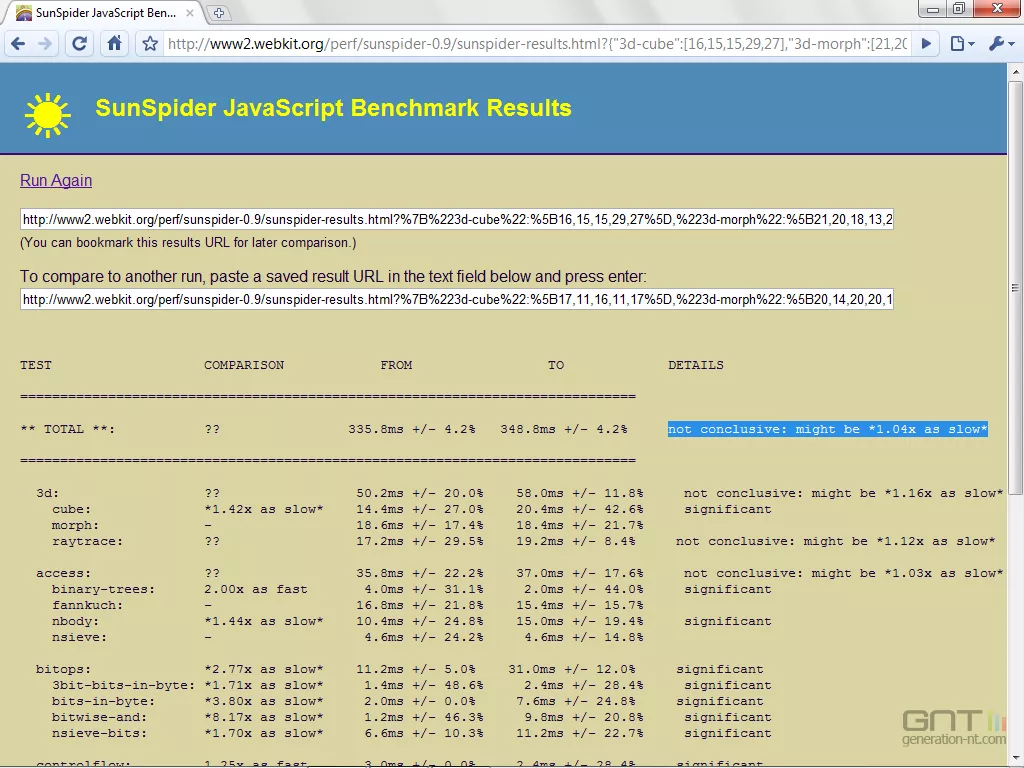The width and height of the screenshot is (1024, 768).
Task: Click the fannkuch: test label
Action: click(88, 605)
